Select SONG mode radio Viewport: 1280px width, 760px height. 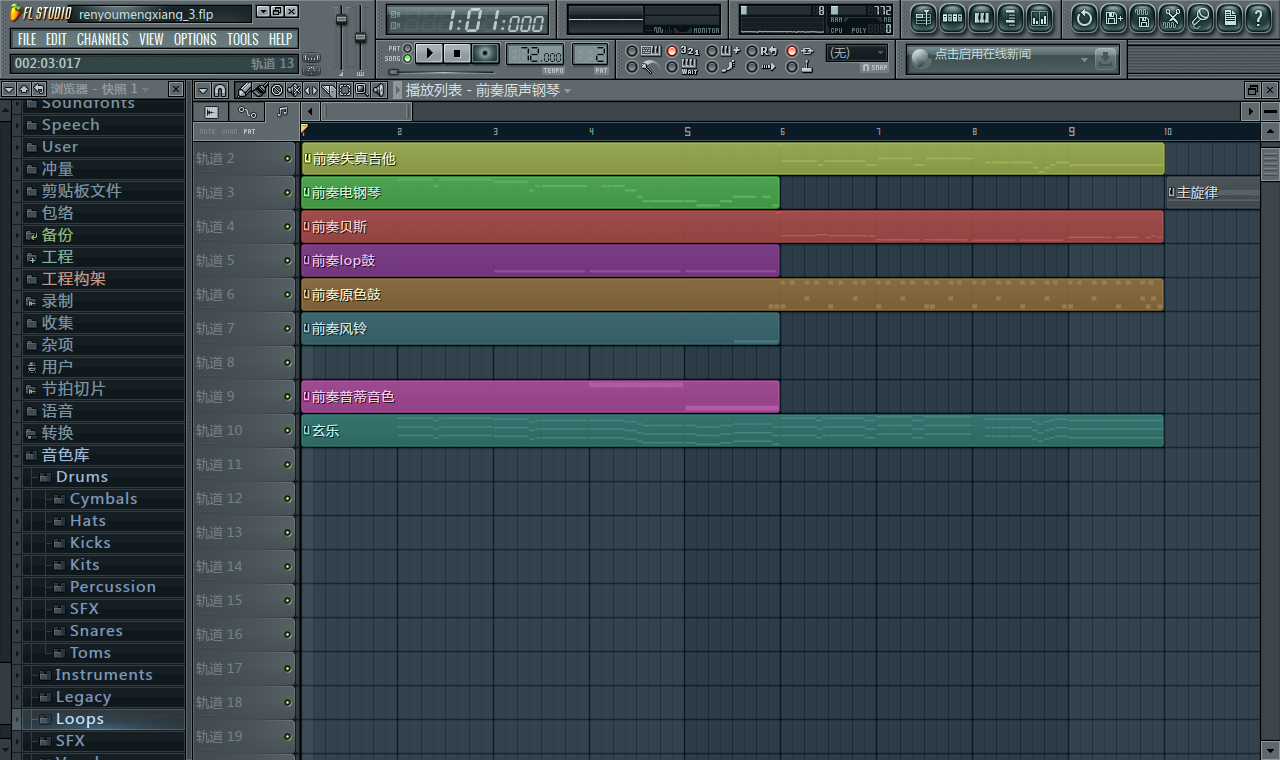407,58
